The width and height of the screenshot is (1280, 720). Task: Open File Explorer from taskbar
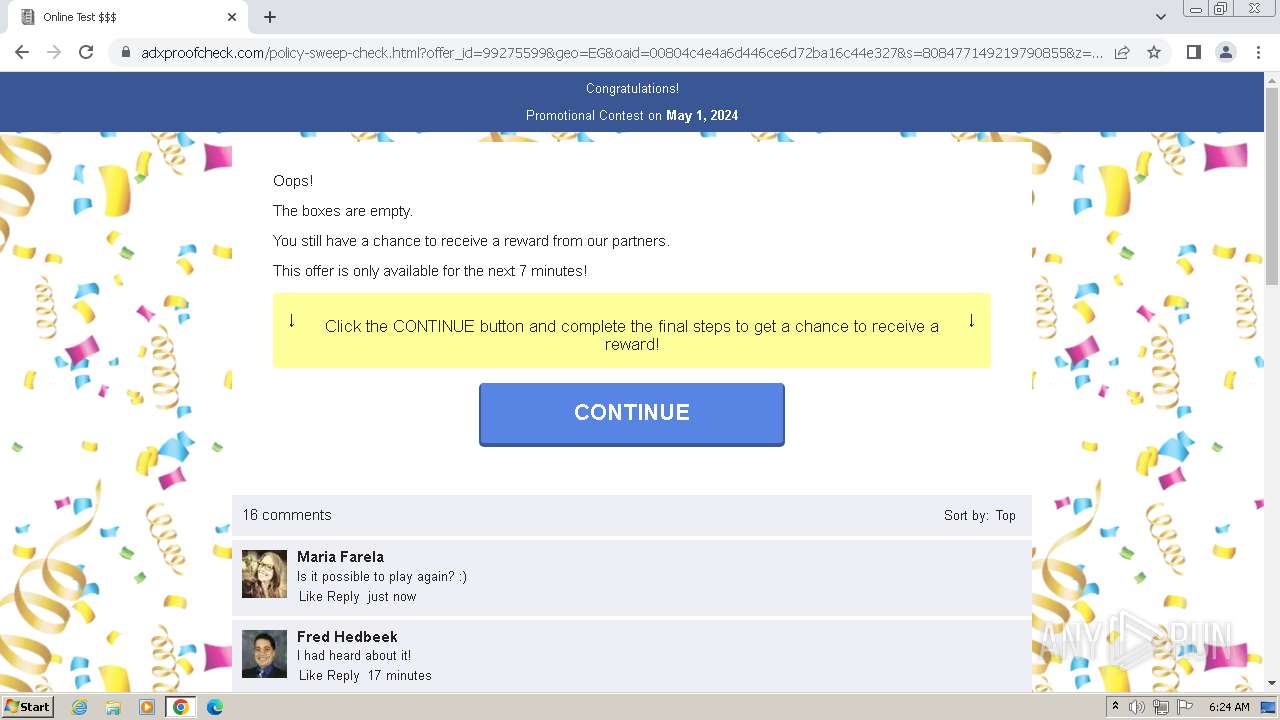[113, 707]
